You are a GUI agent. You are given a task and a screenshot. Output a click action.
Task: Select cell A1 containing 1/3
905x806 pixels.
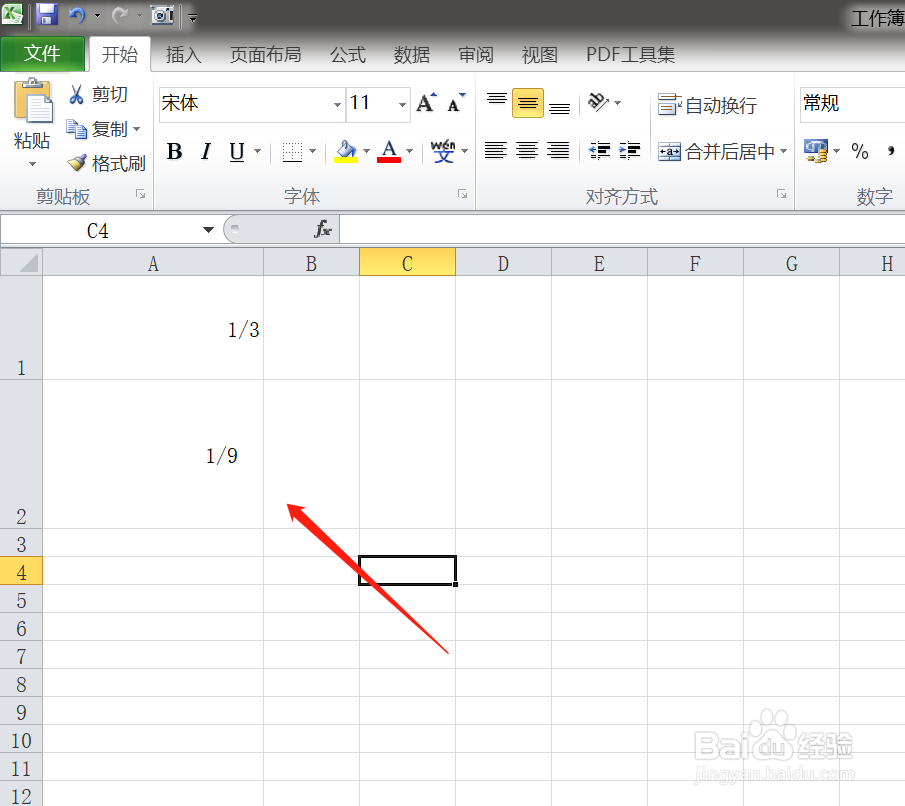153,328
